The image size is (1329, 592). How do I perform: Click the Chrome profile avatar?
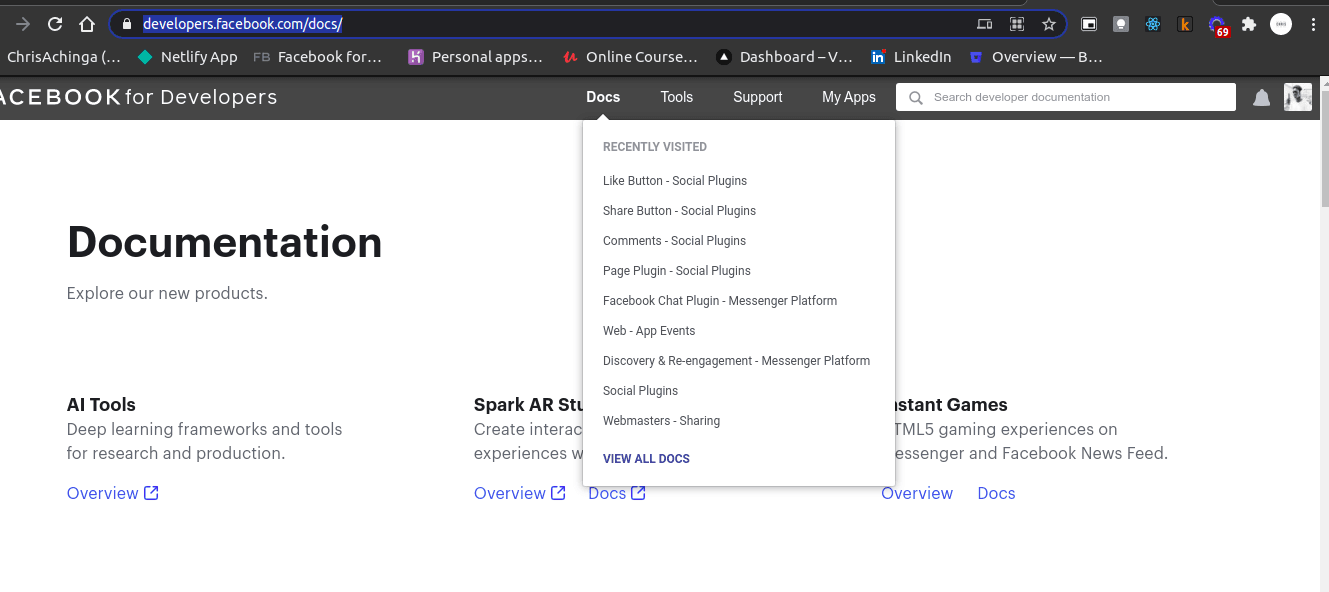pyautogui.click(x=1281, y=24)
